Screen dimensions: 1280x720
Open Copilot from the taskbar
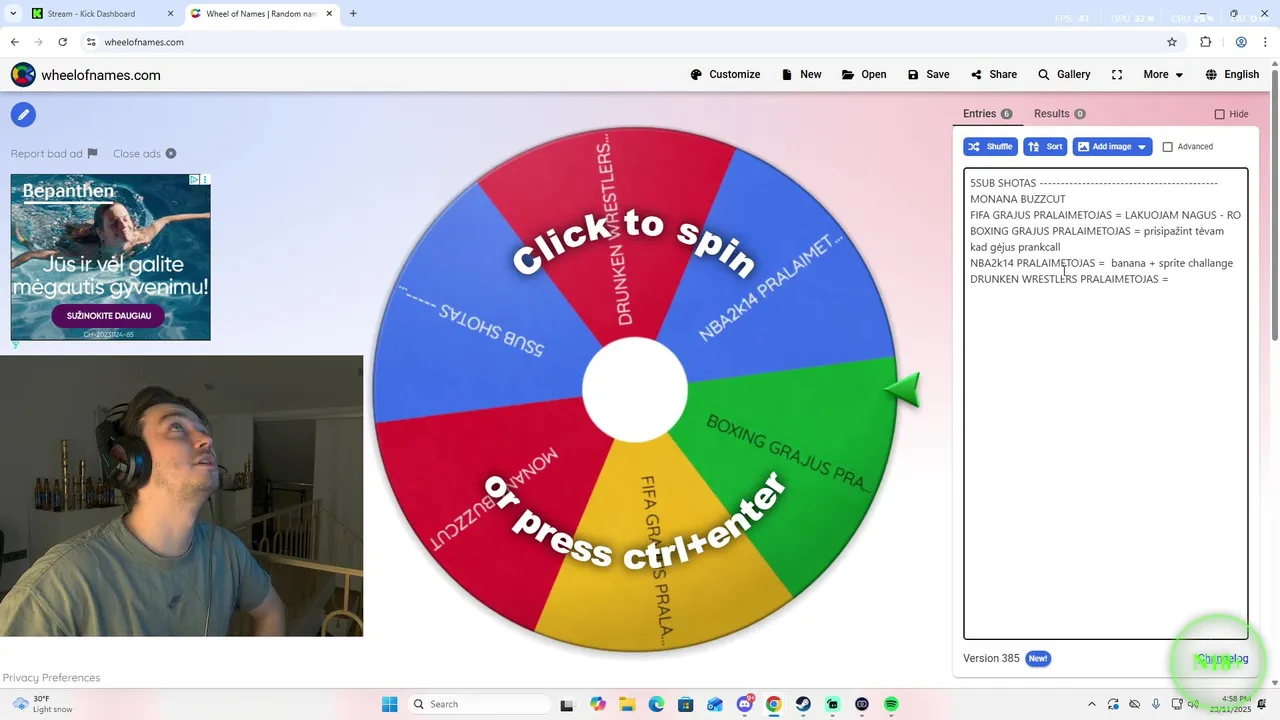(x=598, y=704)
